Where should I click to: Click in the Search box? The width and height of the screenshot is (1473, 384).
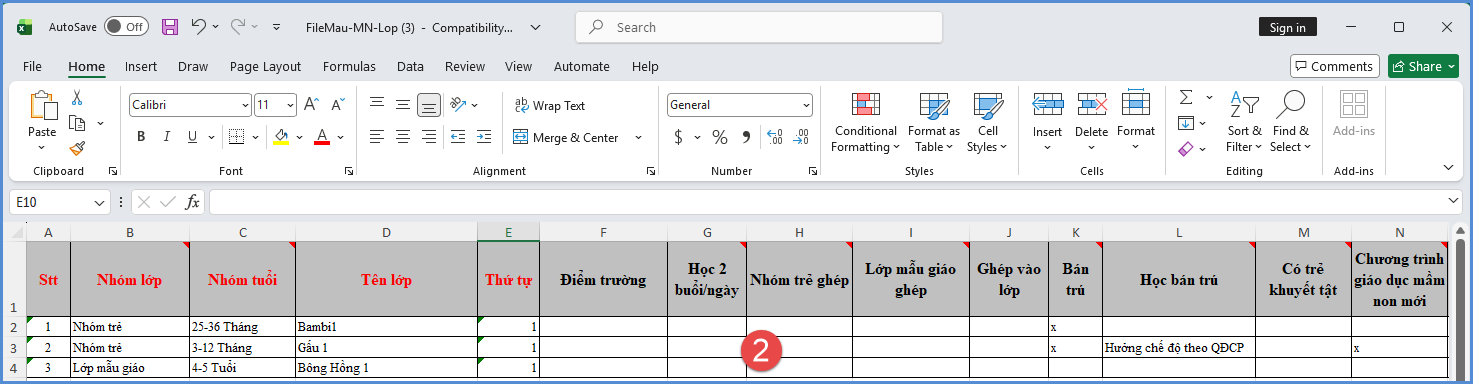click(x=759, y=27)
